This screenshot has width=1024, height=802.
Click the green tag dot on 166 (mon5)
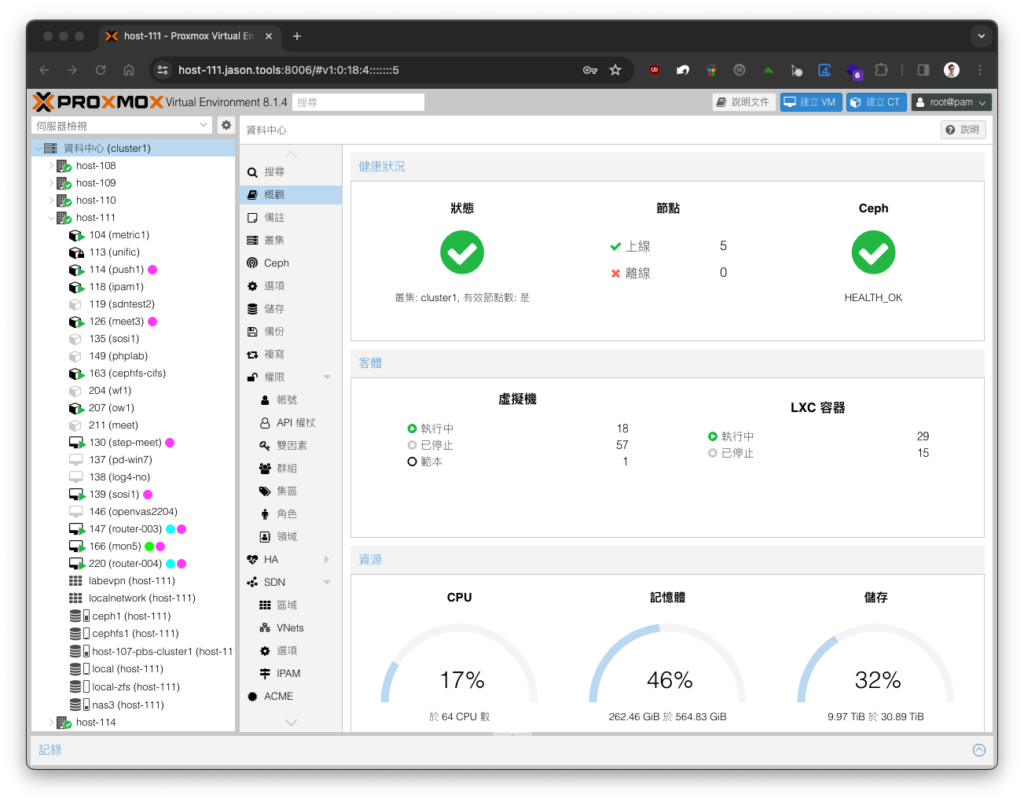pos(149,546)
